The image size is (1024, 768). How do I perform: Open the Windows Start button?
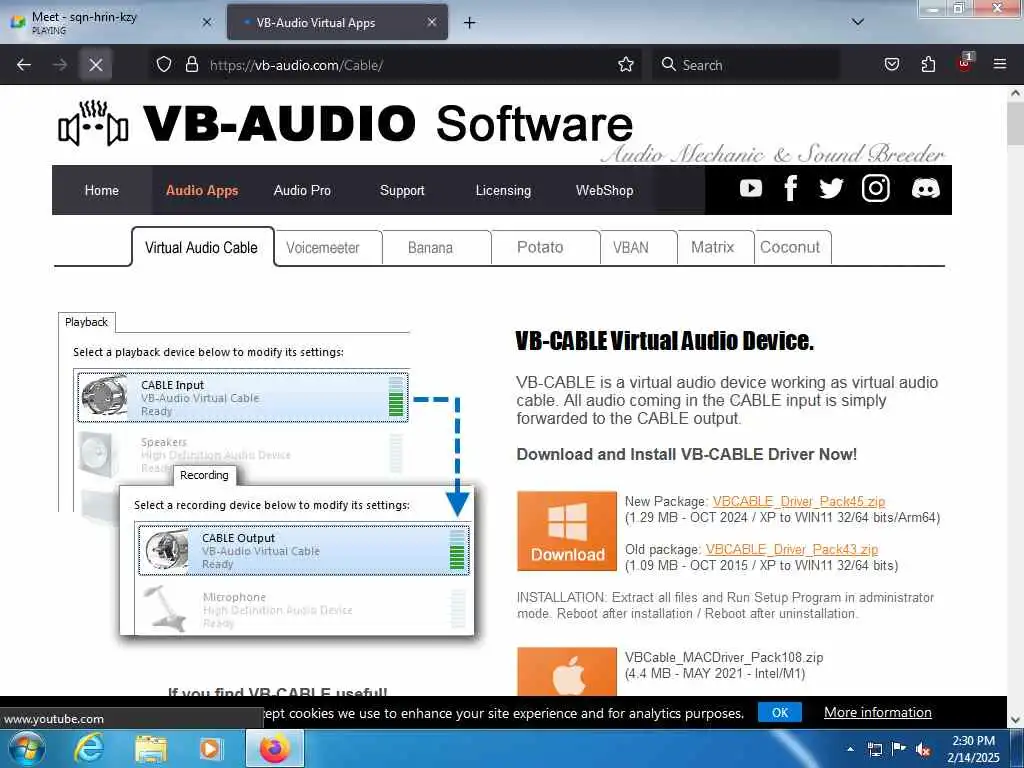[26, 748]
